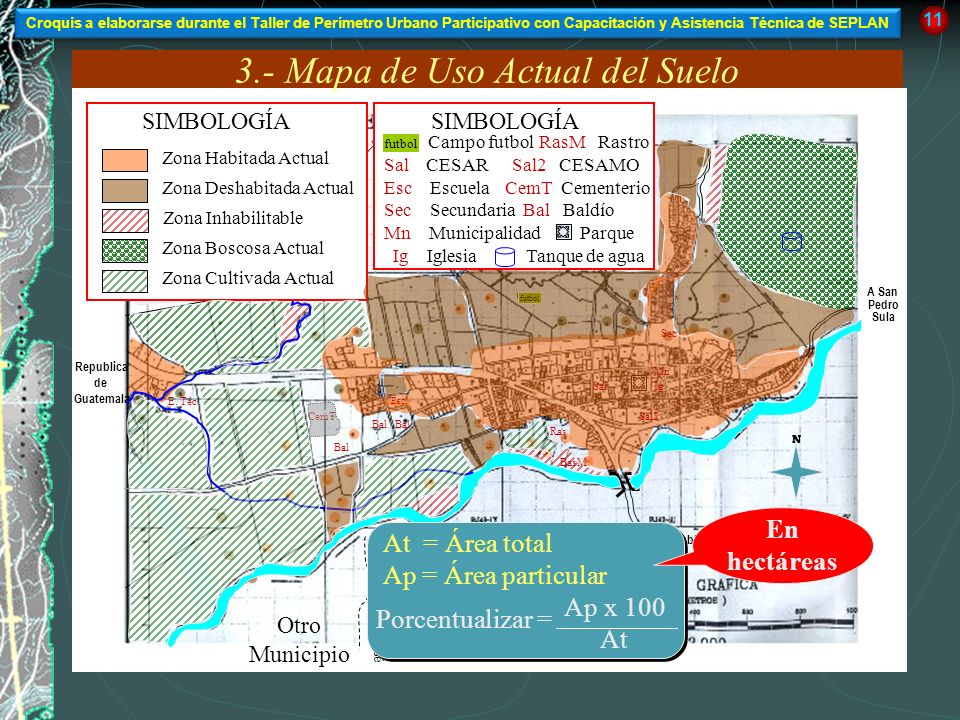960x720 pixels.
Task: Click the title Mapa de Uso Actual del Suelo
Action: pyautogui.click(x=487, y=70)
